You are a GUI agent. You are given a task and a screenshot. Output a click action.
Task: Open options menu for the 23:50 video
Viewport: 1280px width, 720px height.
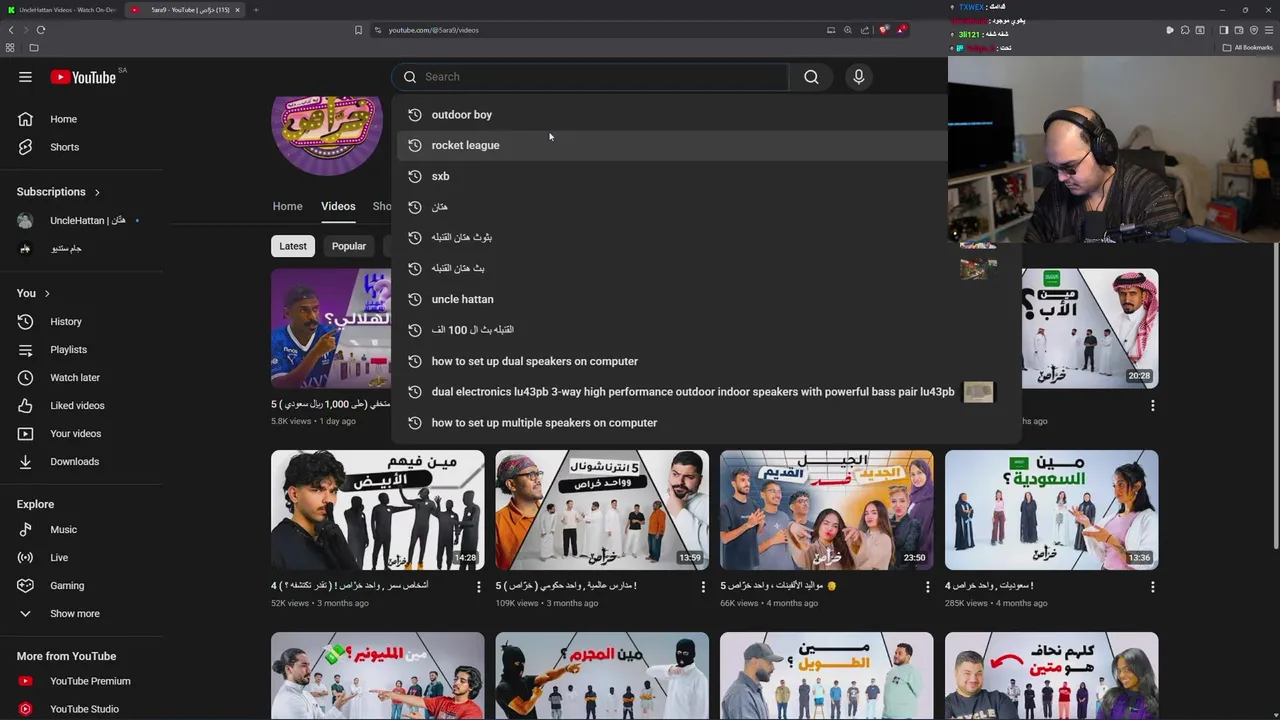click(x=927, y=587)
